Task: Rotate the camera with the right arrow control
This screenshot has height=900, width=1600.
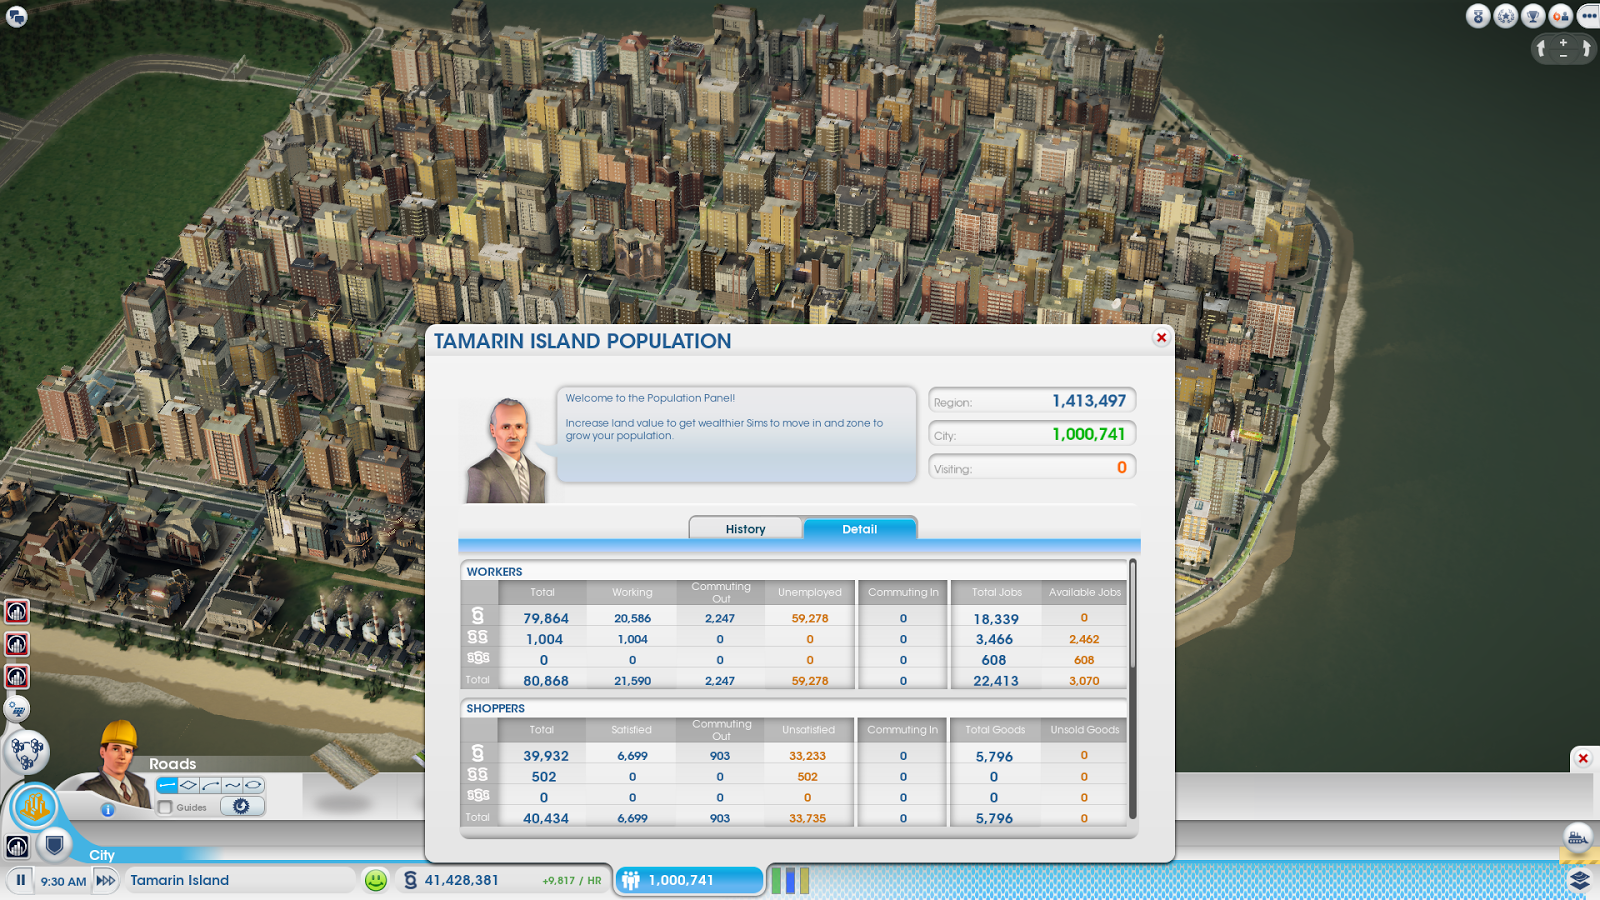Action: 1588,48
